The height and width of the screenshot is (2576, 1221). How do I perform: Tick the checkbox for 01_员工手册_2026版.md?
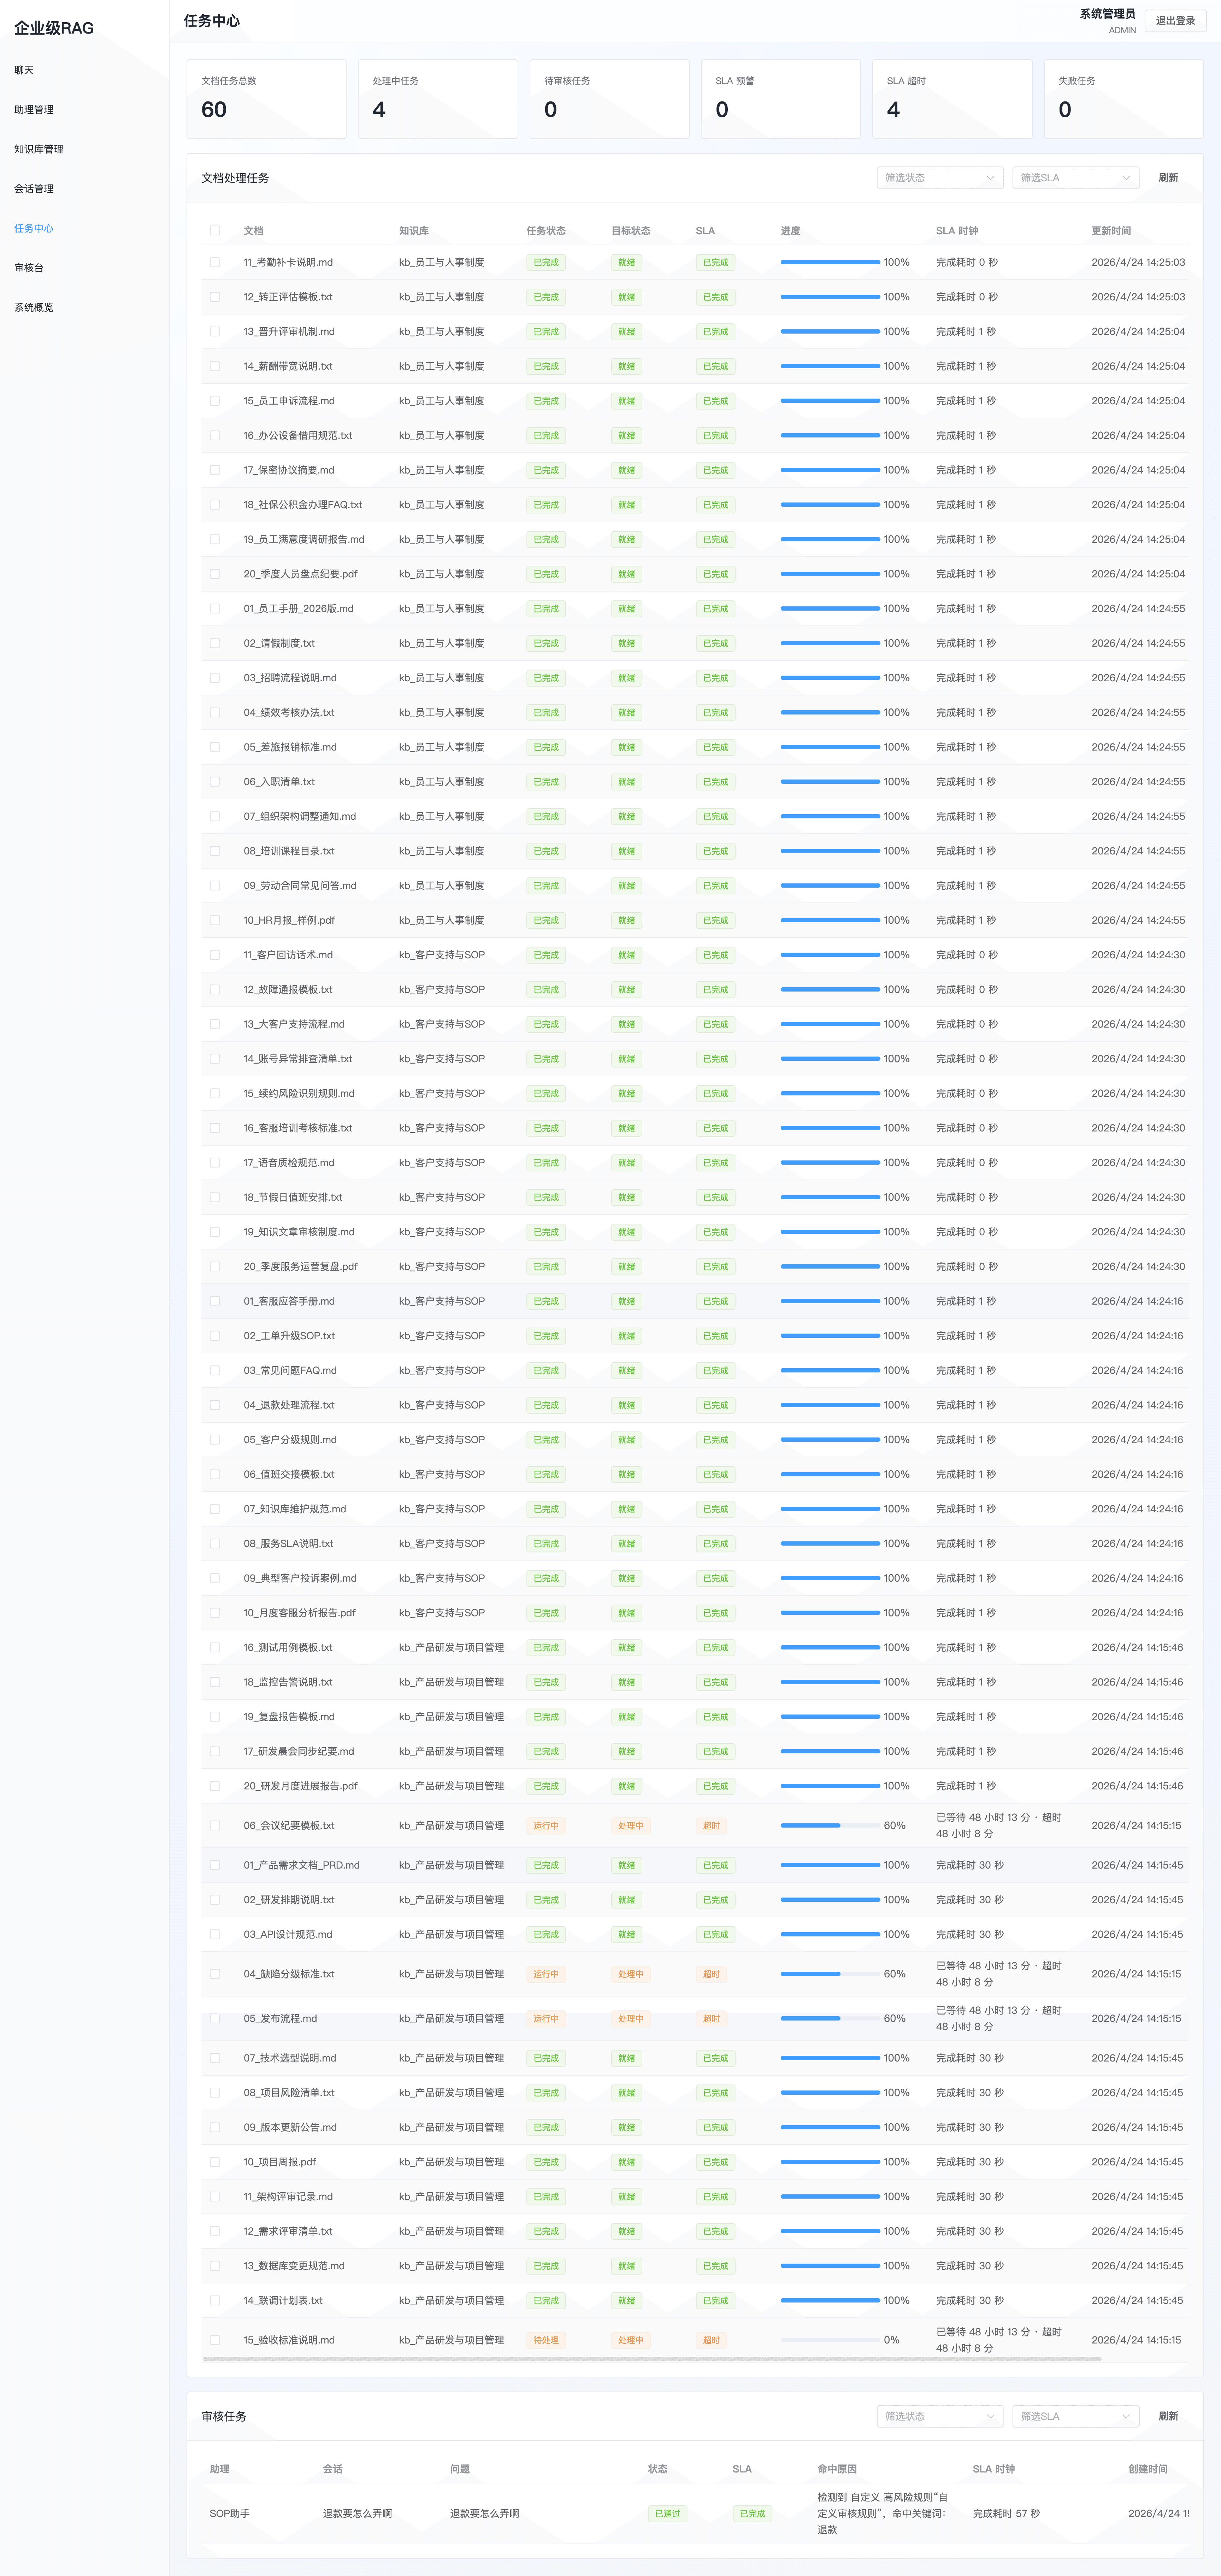coord(215,609)
